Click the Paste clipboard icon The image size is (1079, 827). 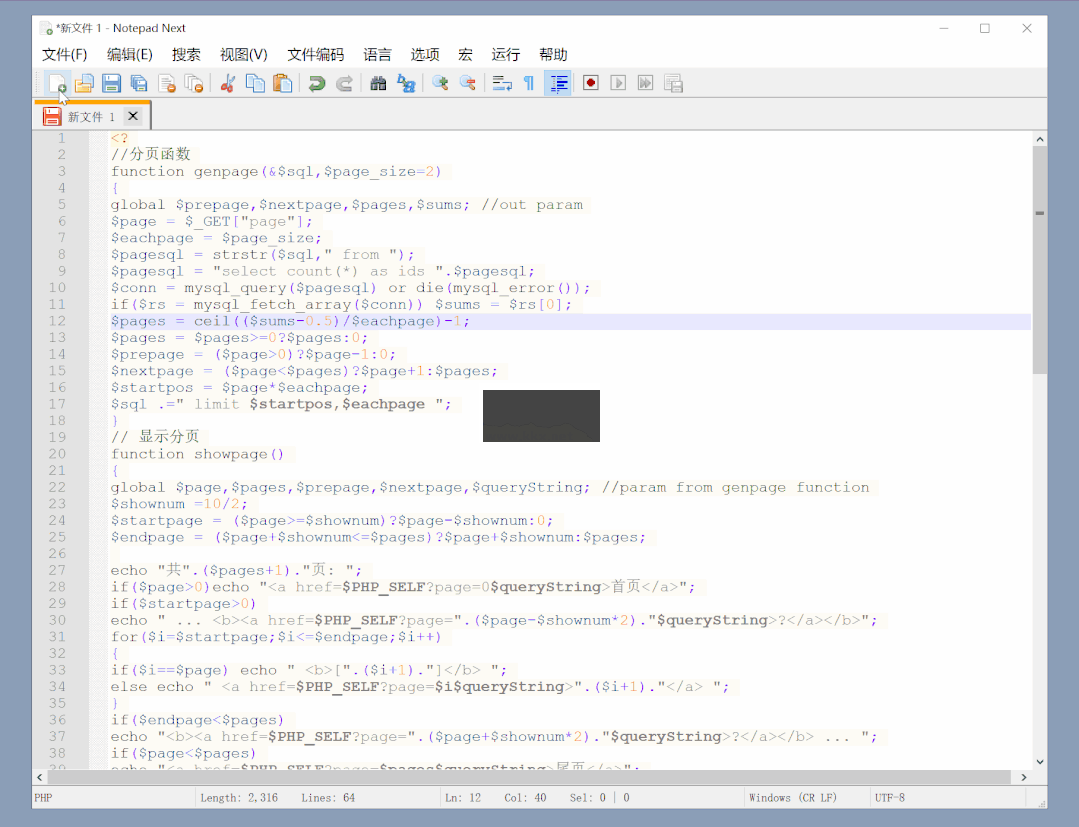click(283, 84)
